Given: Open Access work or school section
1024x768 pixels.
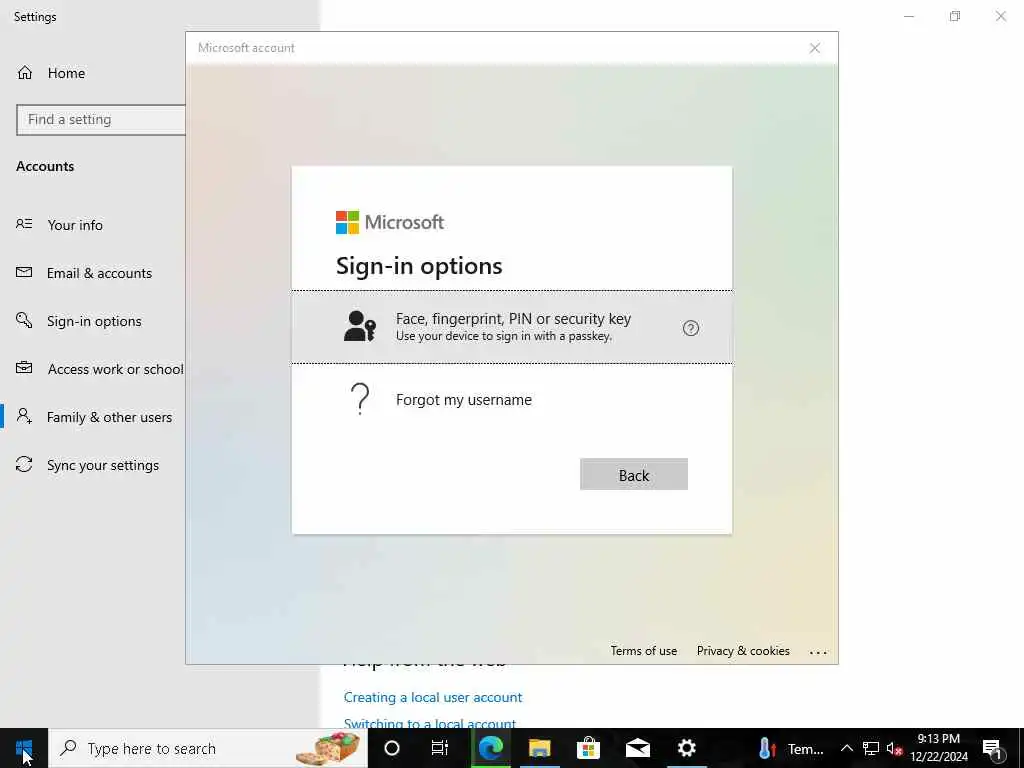Looking at the screenshot, I should click(99, 369).
